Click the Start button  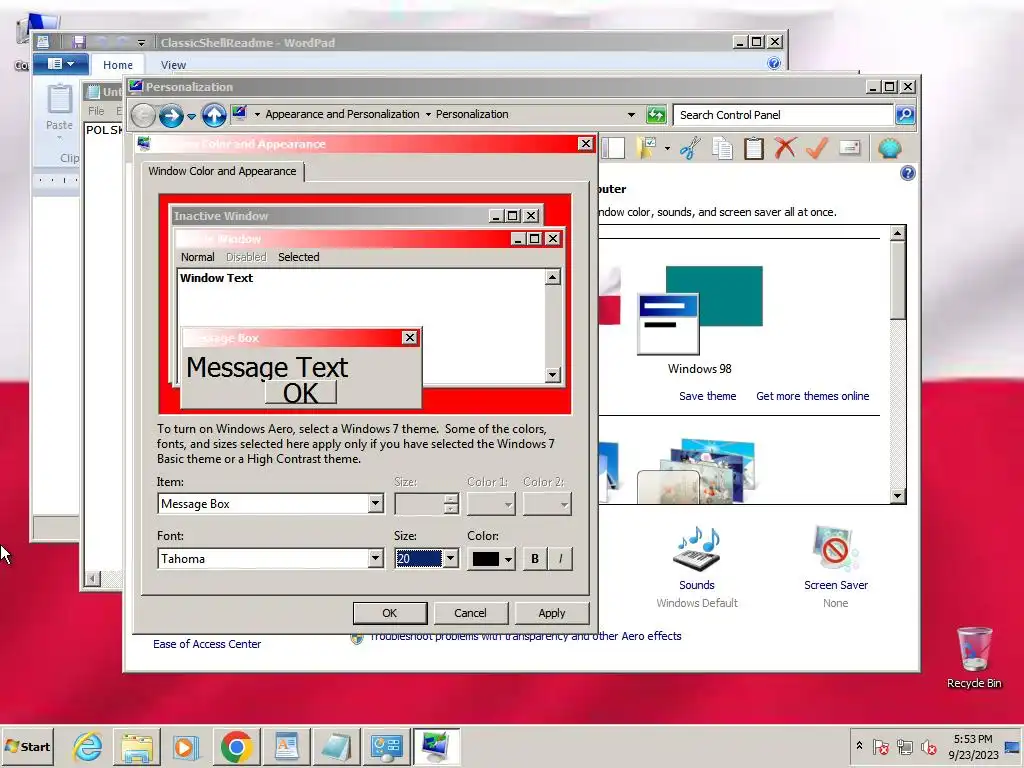coord(28,746)
